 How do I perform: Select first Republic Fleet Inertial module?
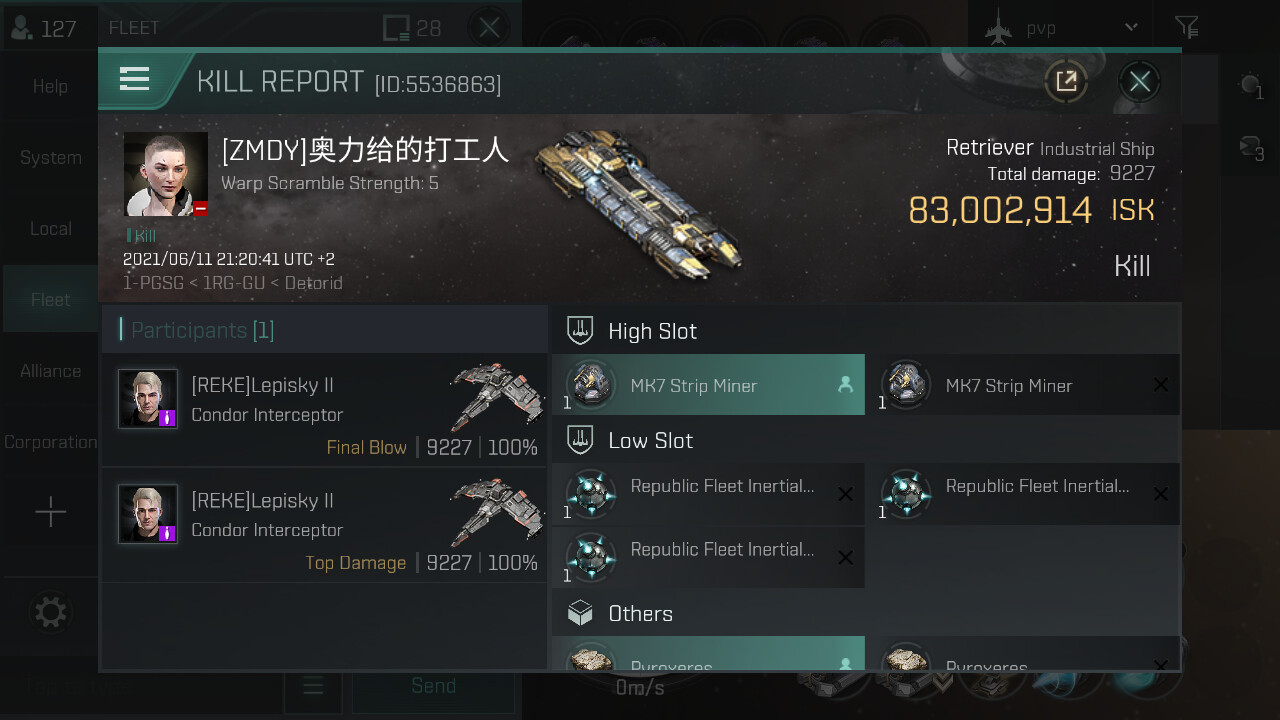point(708,493)
